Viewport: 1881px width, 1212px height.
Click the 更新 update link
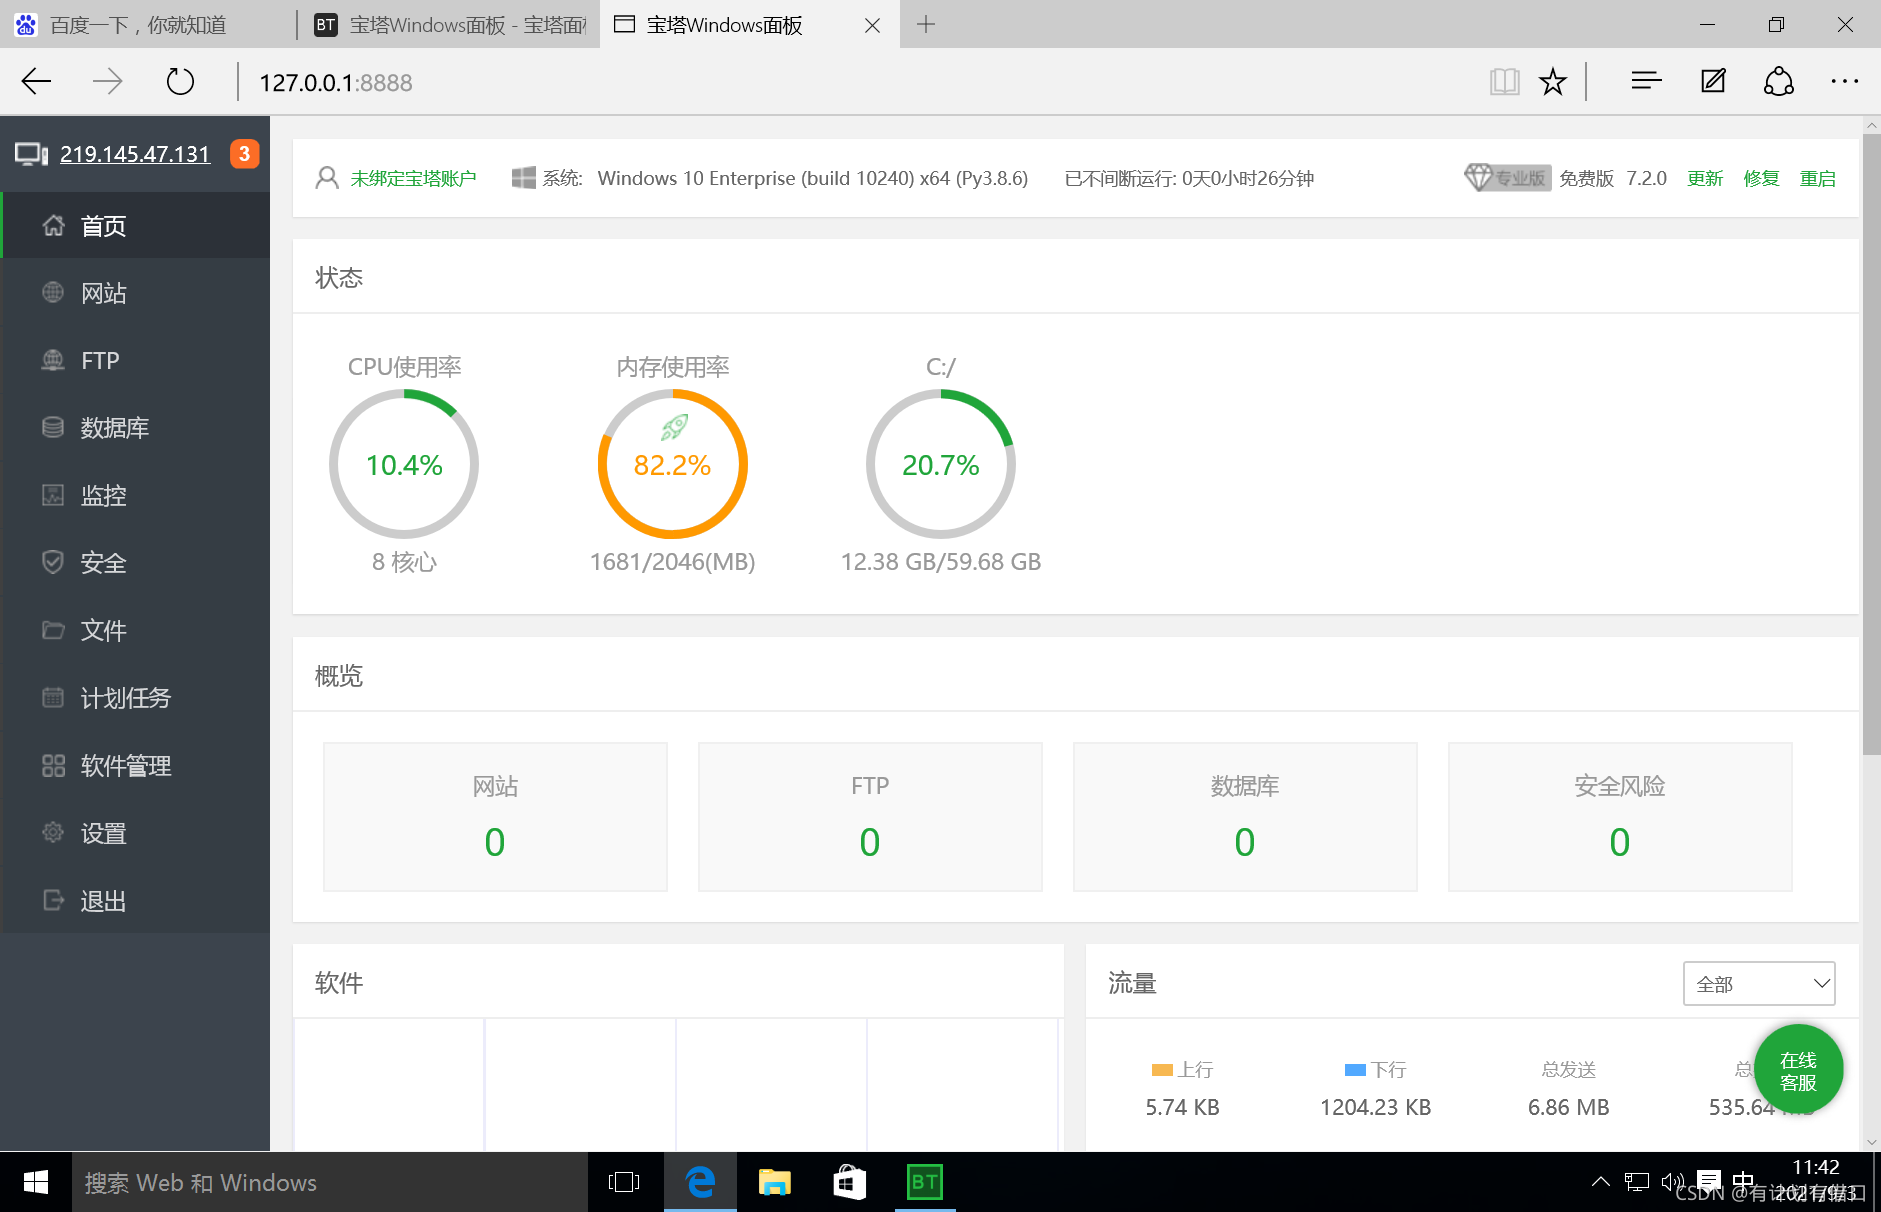[1705, 178]
